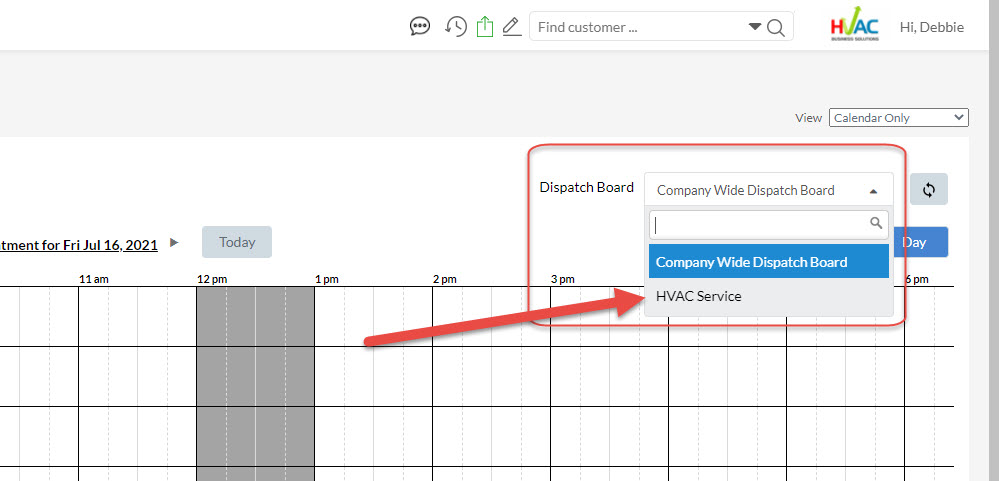
Task: Click the magnifier in Find customer box
Action: [x=776, y=28]
